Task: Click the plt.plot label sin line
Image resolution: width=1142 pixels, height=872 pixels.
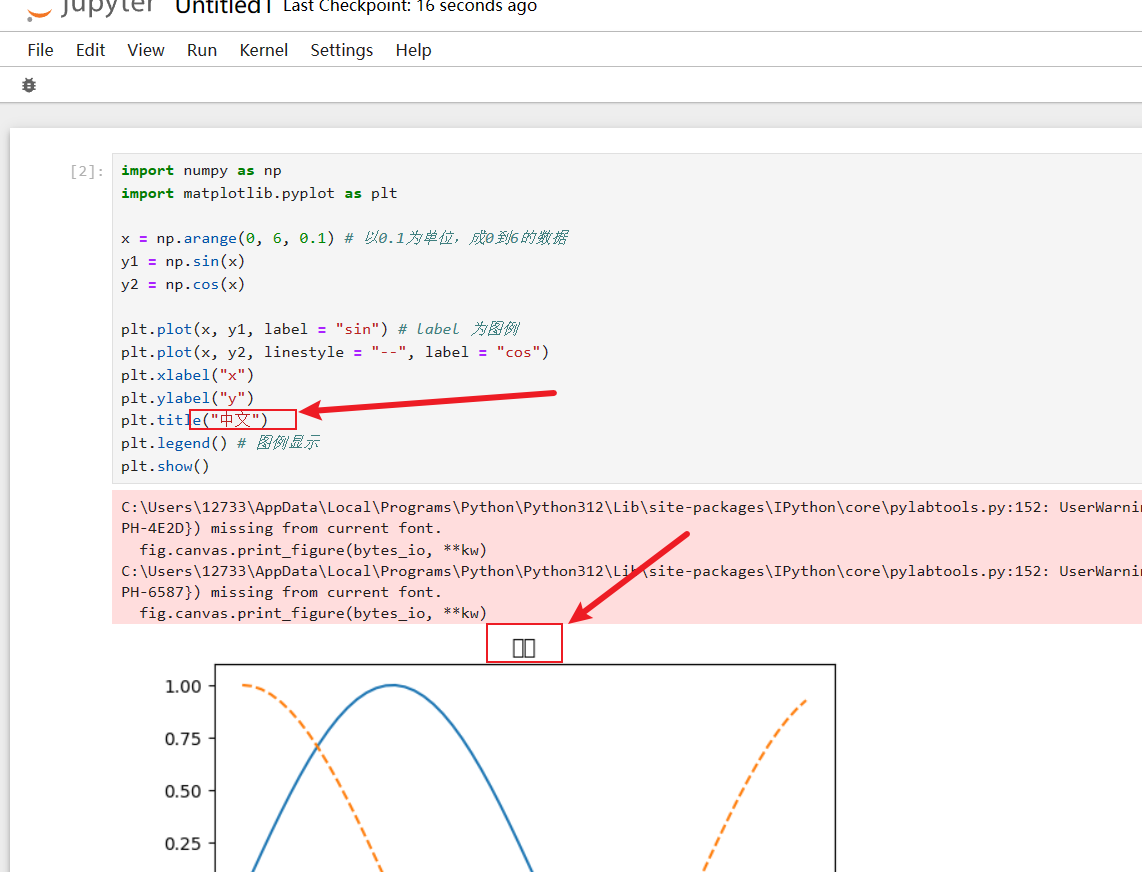Action: (320, 329)
